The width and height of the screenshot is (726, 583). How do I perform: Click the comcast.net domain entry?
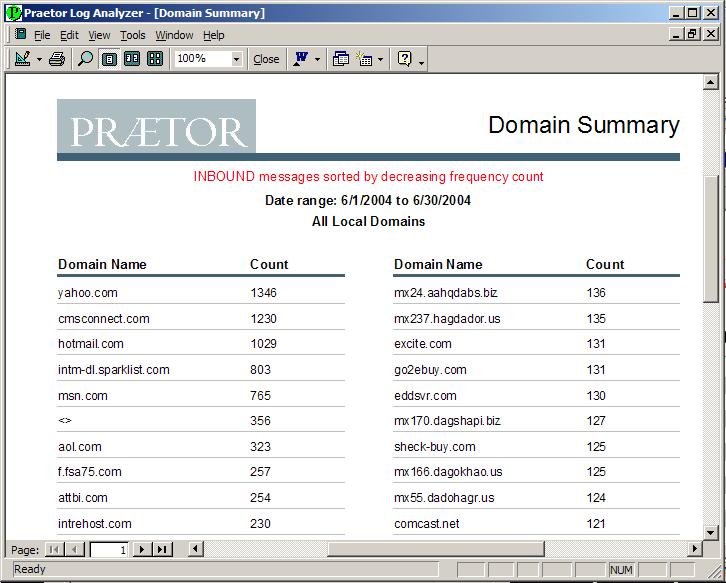tap(427, 524)
